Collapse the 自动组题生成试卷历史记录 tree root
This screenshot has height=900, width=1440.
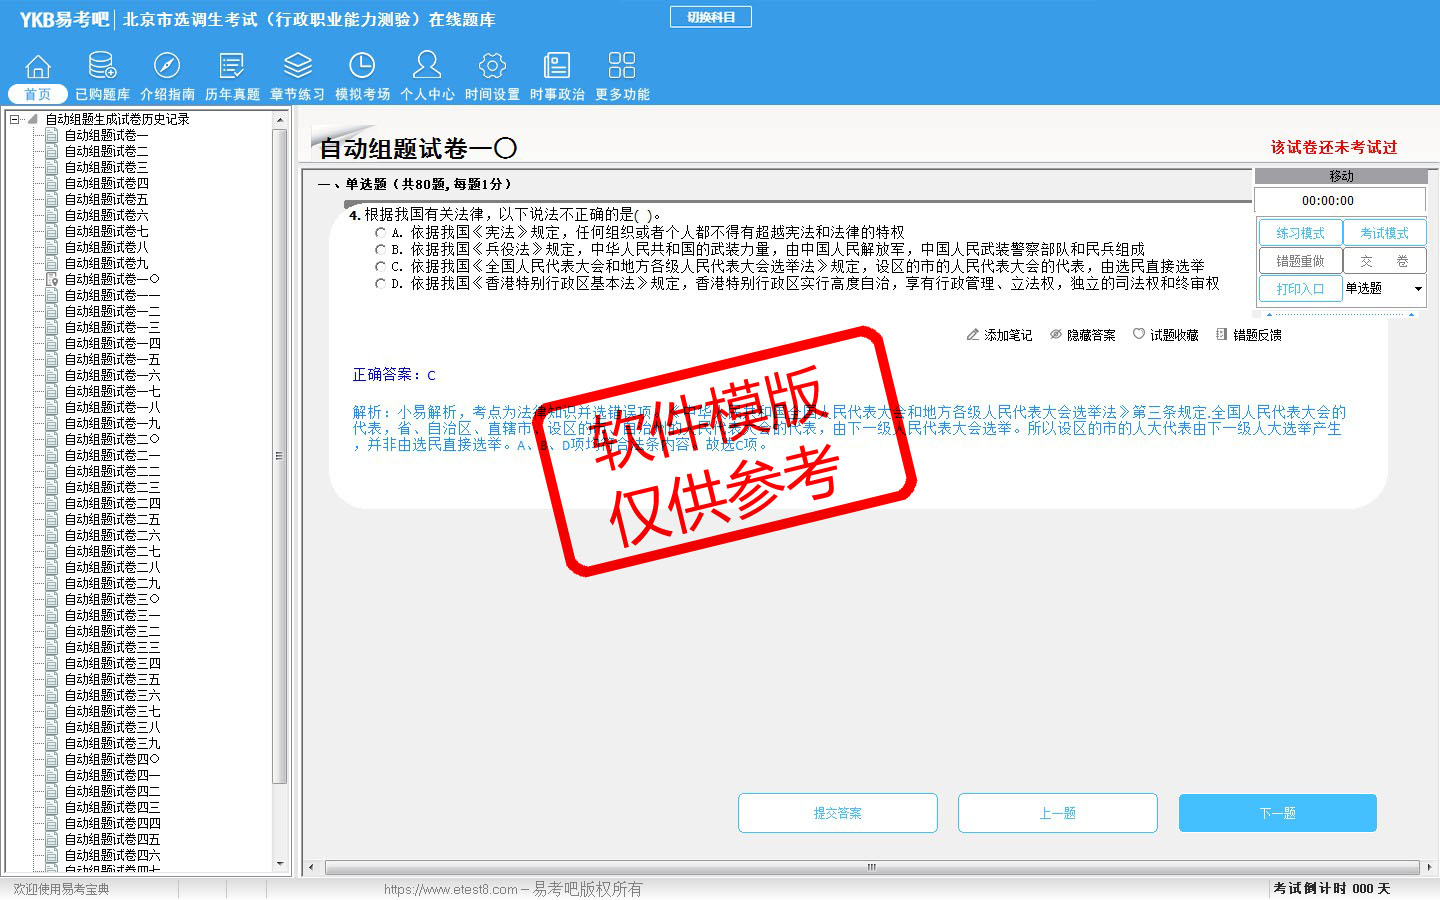tap(15, 119)
